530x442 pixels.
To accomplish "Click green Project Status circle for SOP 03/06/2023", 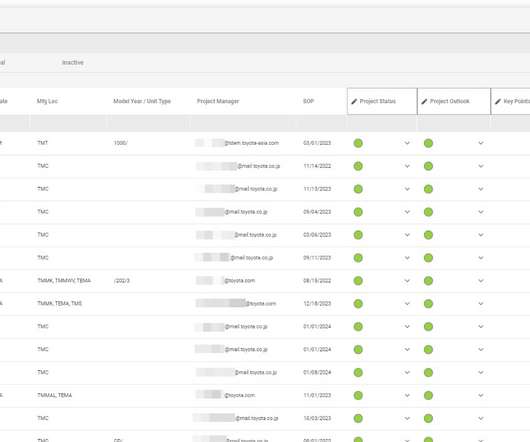I will (x=358, y=235).
